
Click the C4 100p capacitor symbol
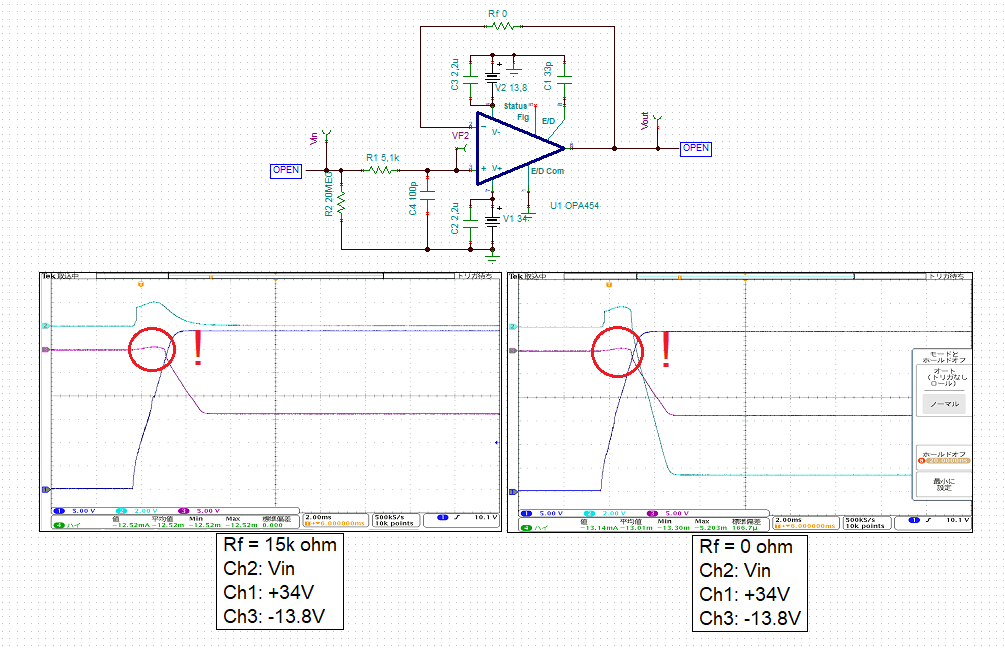(425, 195)
